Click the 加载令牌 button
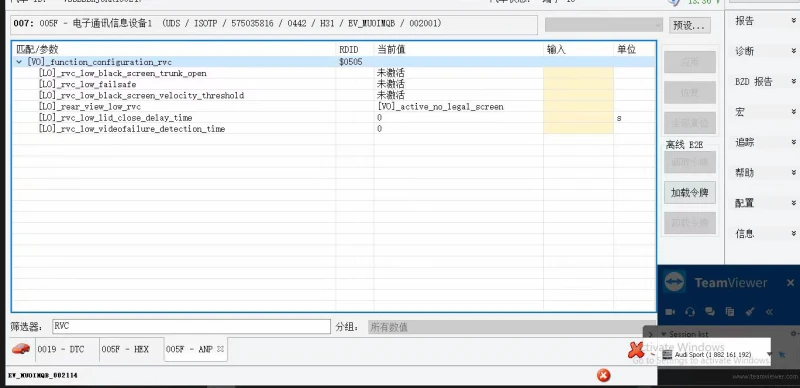 (x=690, y=193)
